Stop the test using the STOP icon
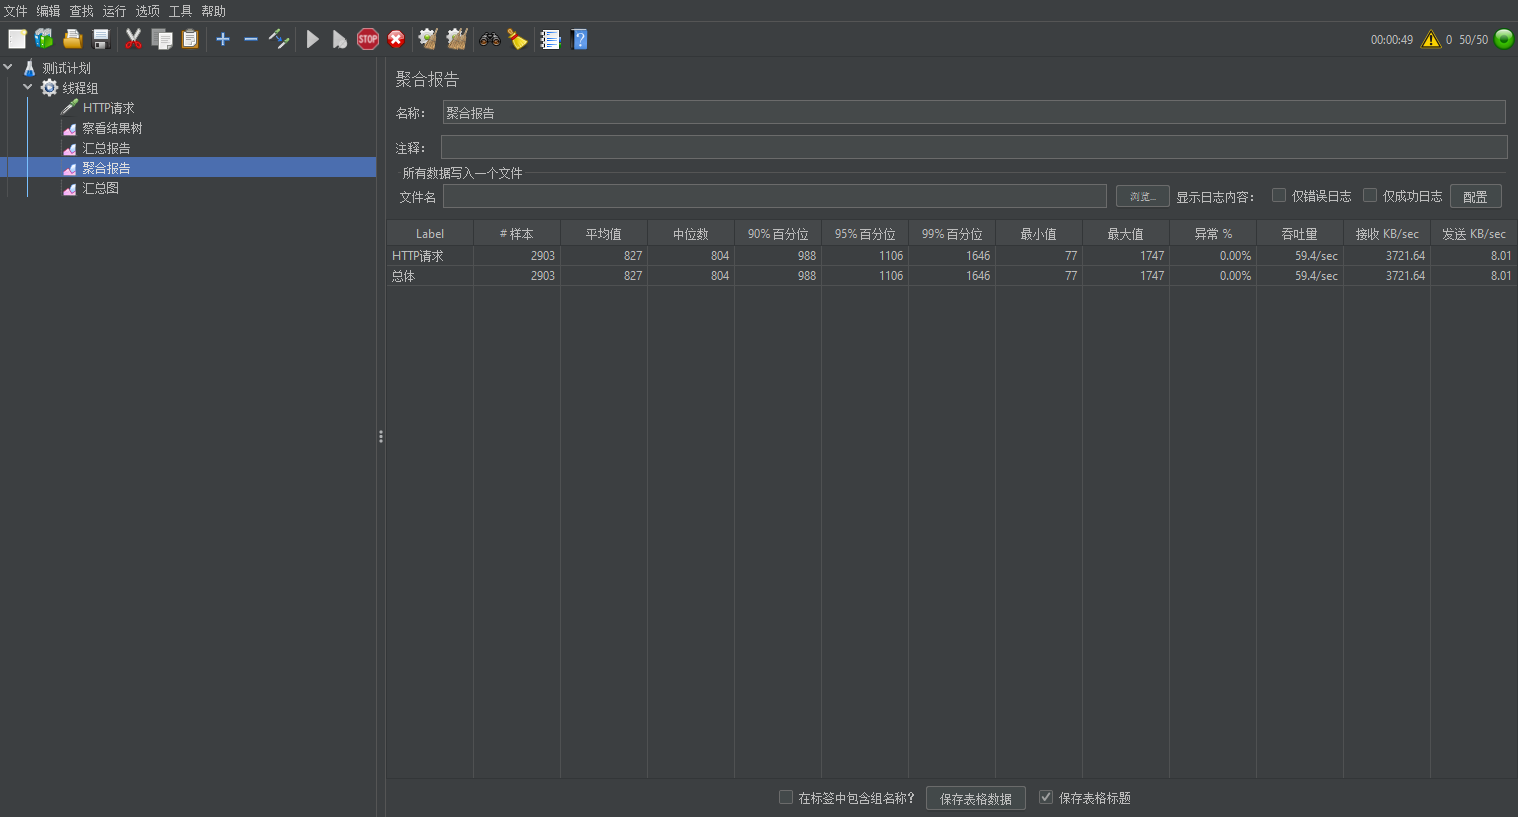The image size is (1518, 817). click(x=368, y=39)
